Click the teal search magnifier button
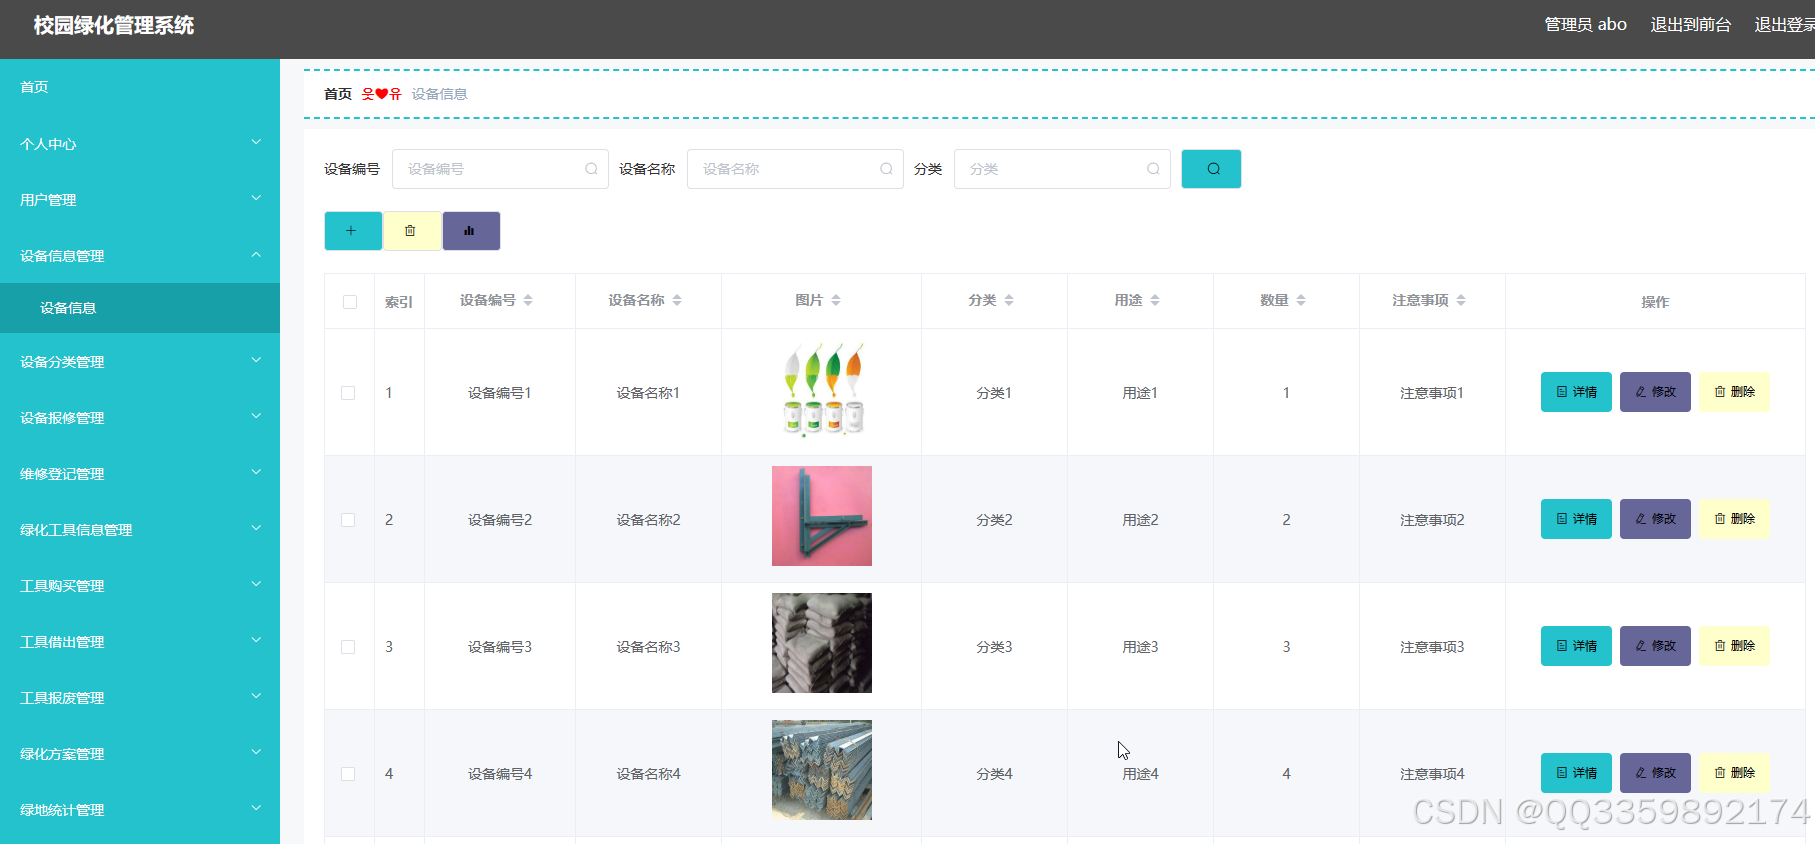 [1211, 169]
